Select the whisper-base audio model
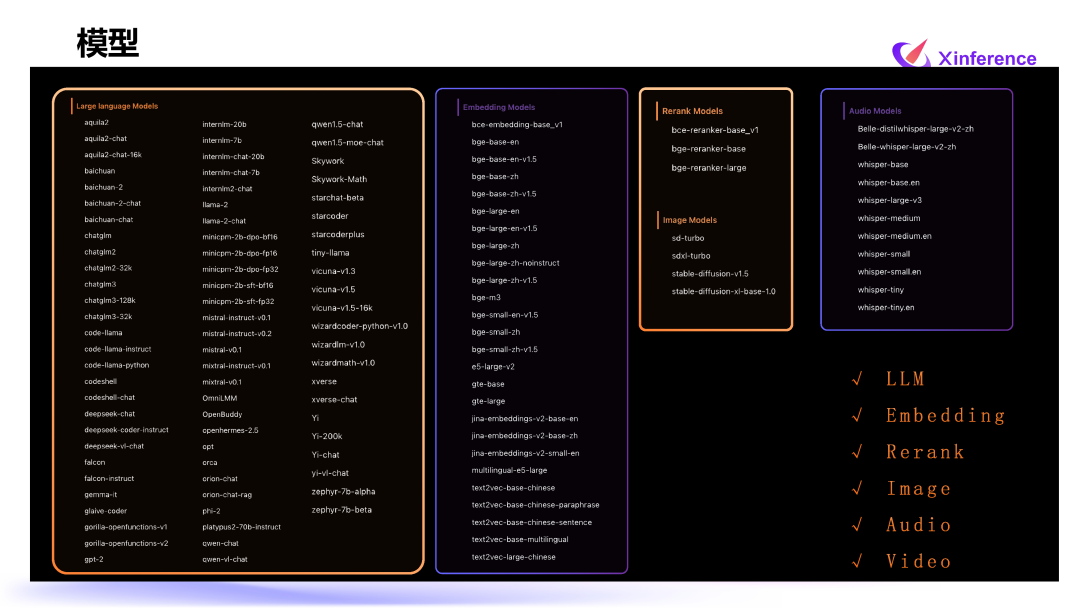1080x608 pixels. (882, 164)
